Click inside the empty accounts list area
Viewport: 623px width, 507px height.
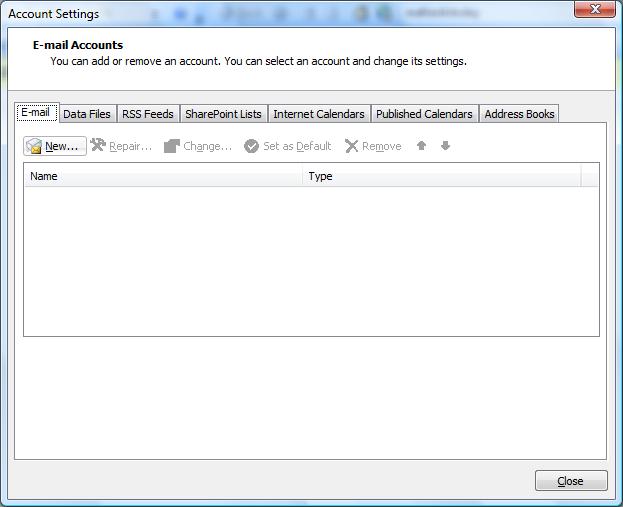[x=310, y=260]
